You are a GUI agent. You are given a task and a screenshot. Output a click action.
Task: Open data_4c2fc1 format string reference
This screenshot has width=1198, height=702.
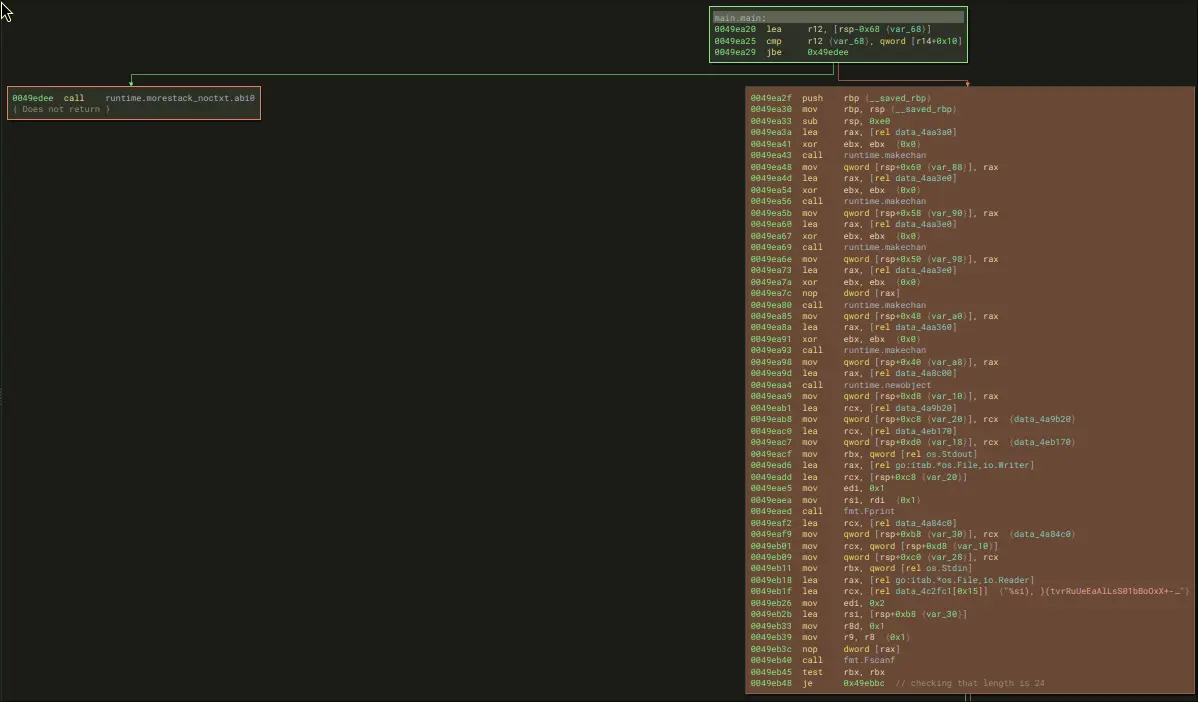(x=931, y=591)
